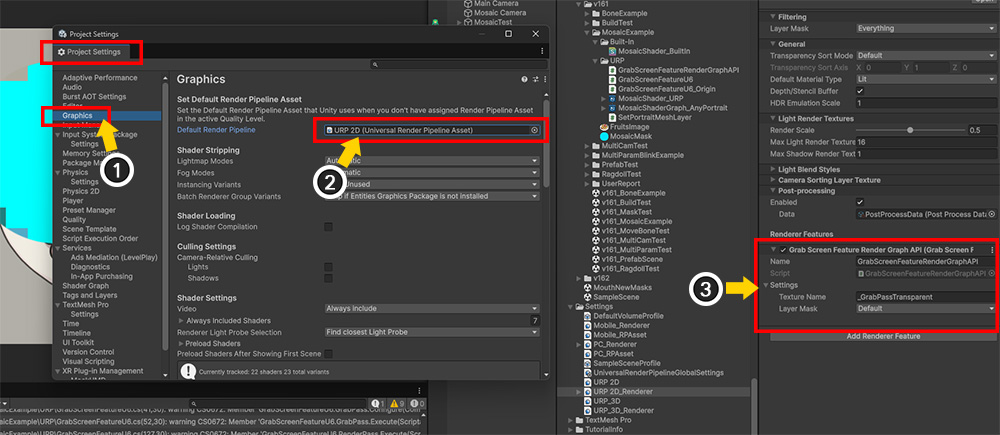Click the help icon beside the Graphics heading
1000x435 pixels.
pos(524,79)
